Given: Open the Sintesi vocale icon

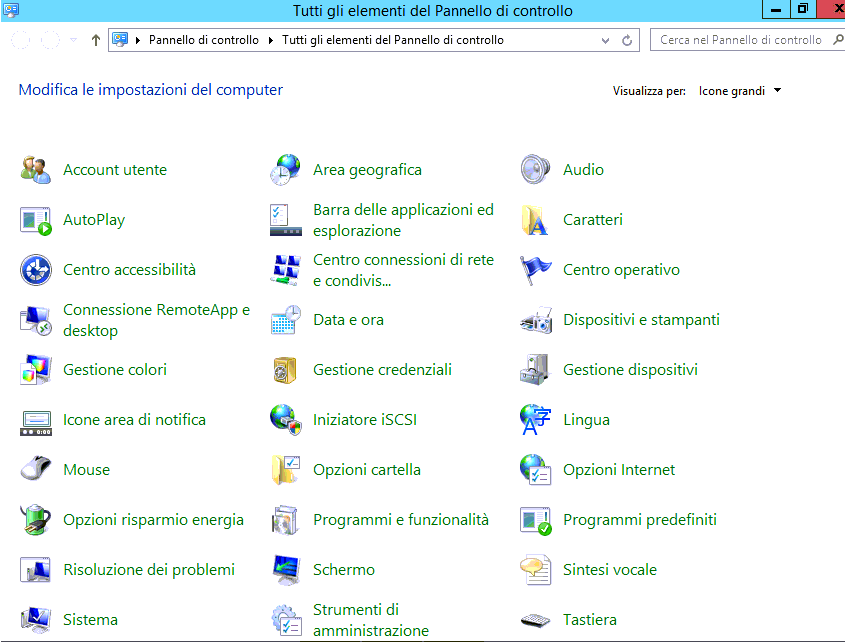Looking at the screenshot, I should tap(535, 570).
